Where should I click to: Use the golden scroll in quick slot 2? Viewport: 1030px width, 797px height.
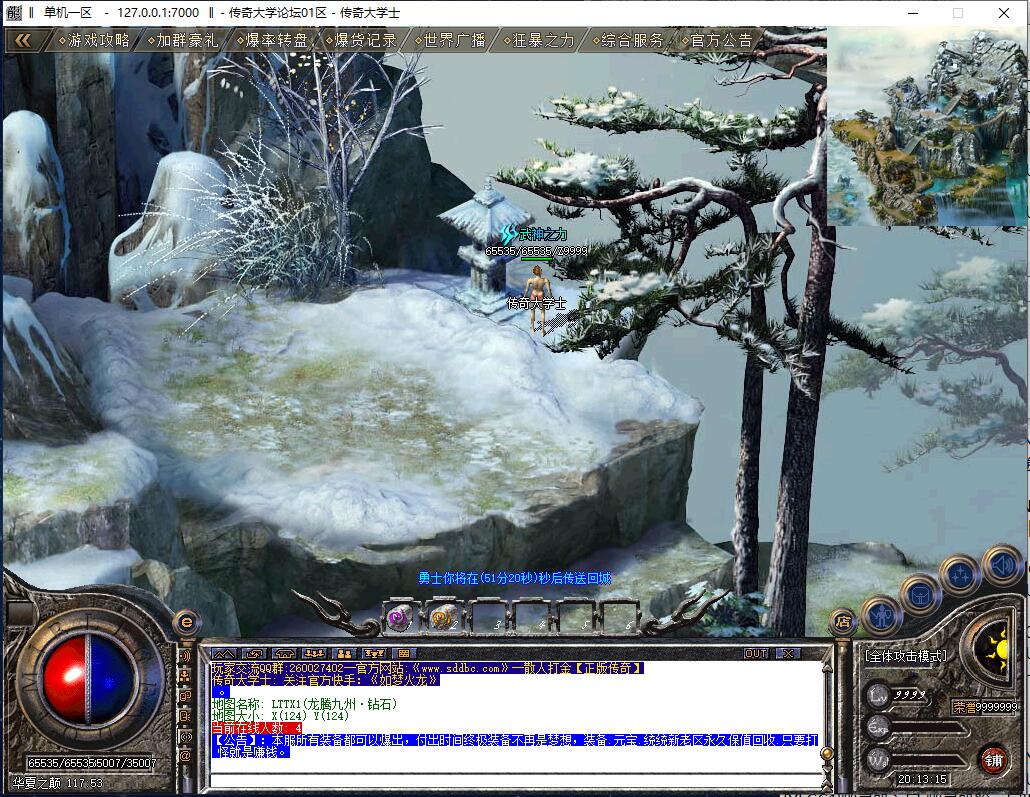pos(443,618)
